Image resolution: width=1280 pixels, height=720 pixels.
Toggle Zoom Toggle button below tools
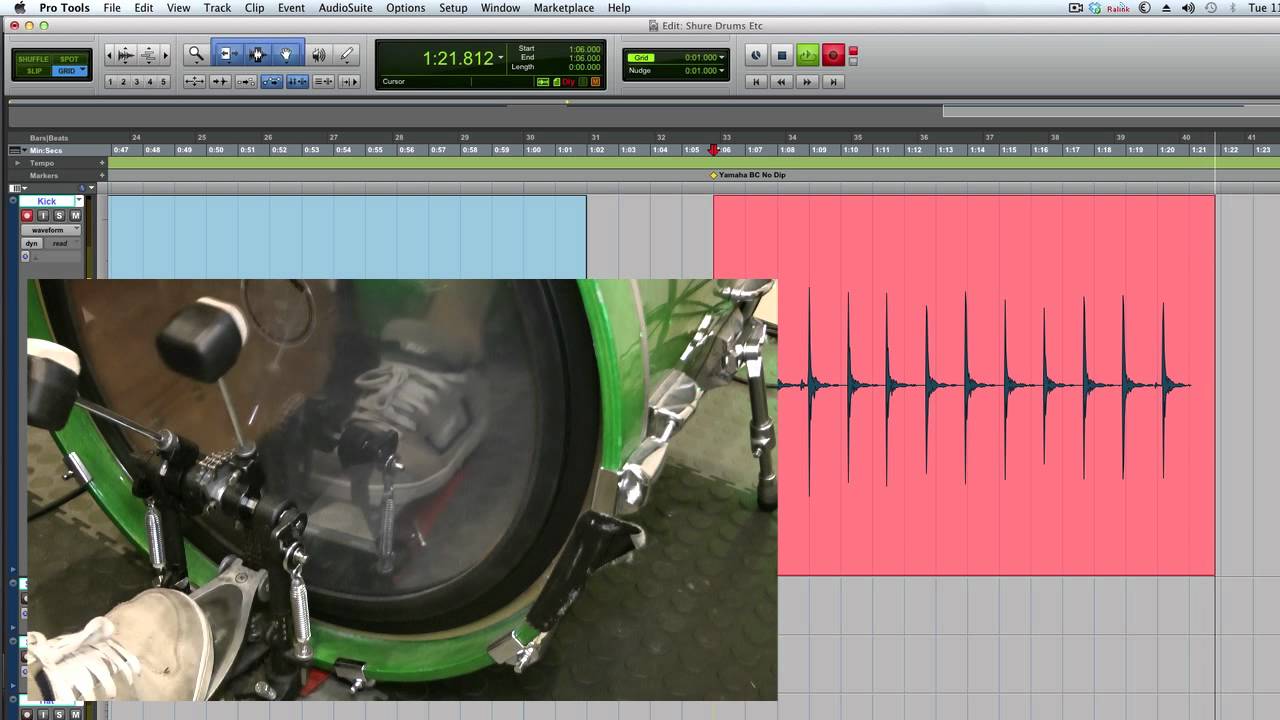tap(195, 82)
